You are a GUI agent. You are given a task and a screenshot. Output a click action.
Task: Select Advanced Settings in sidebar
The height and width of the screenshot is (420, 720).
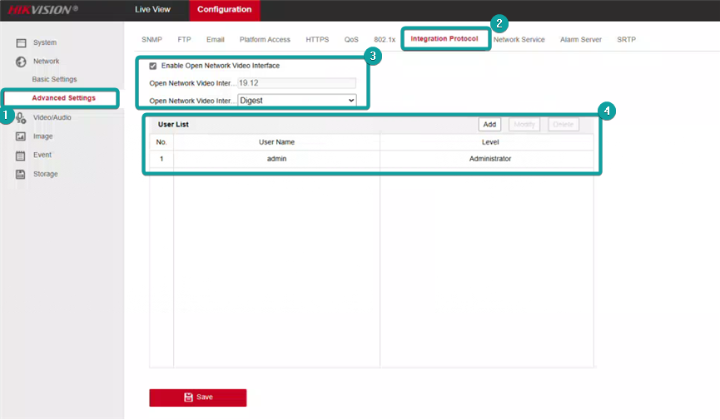(64, 98)
